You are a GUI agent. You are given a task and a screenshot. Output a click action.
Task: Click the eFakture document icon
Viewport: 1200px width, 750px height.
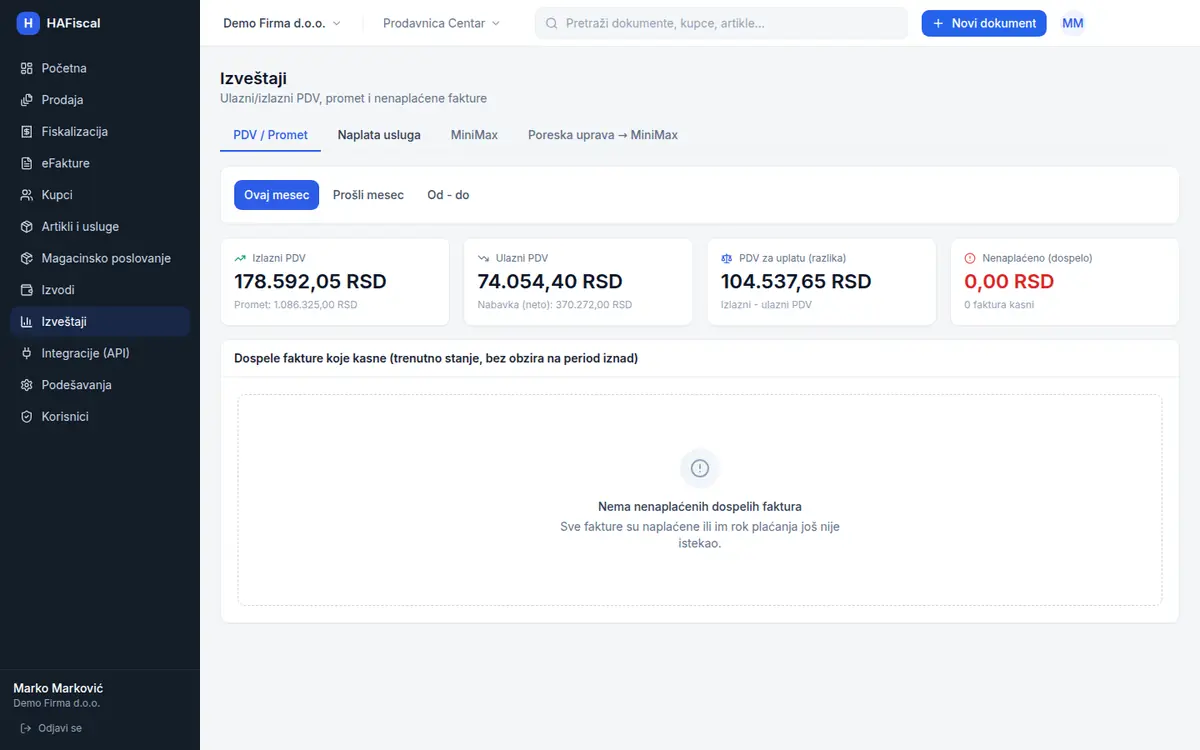(x=27, y=163)
